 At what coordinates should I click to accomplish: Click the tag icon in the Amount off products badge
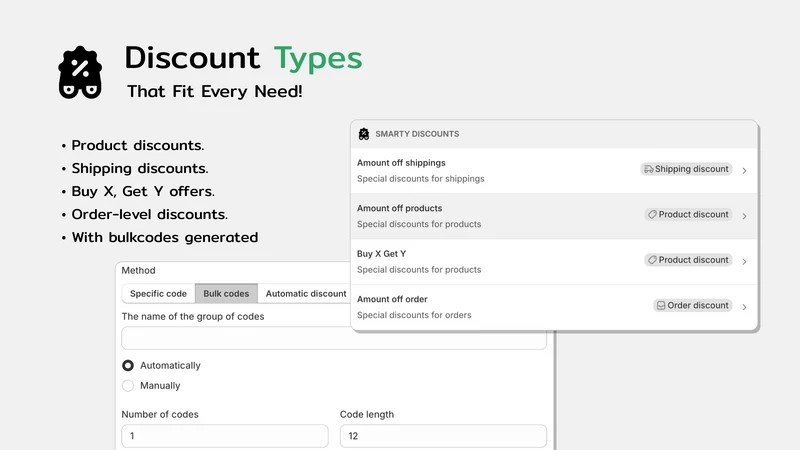click(x=652, y=214)
